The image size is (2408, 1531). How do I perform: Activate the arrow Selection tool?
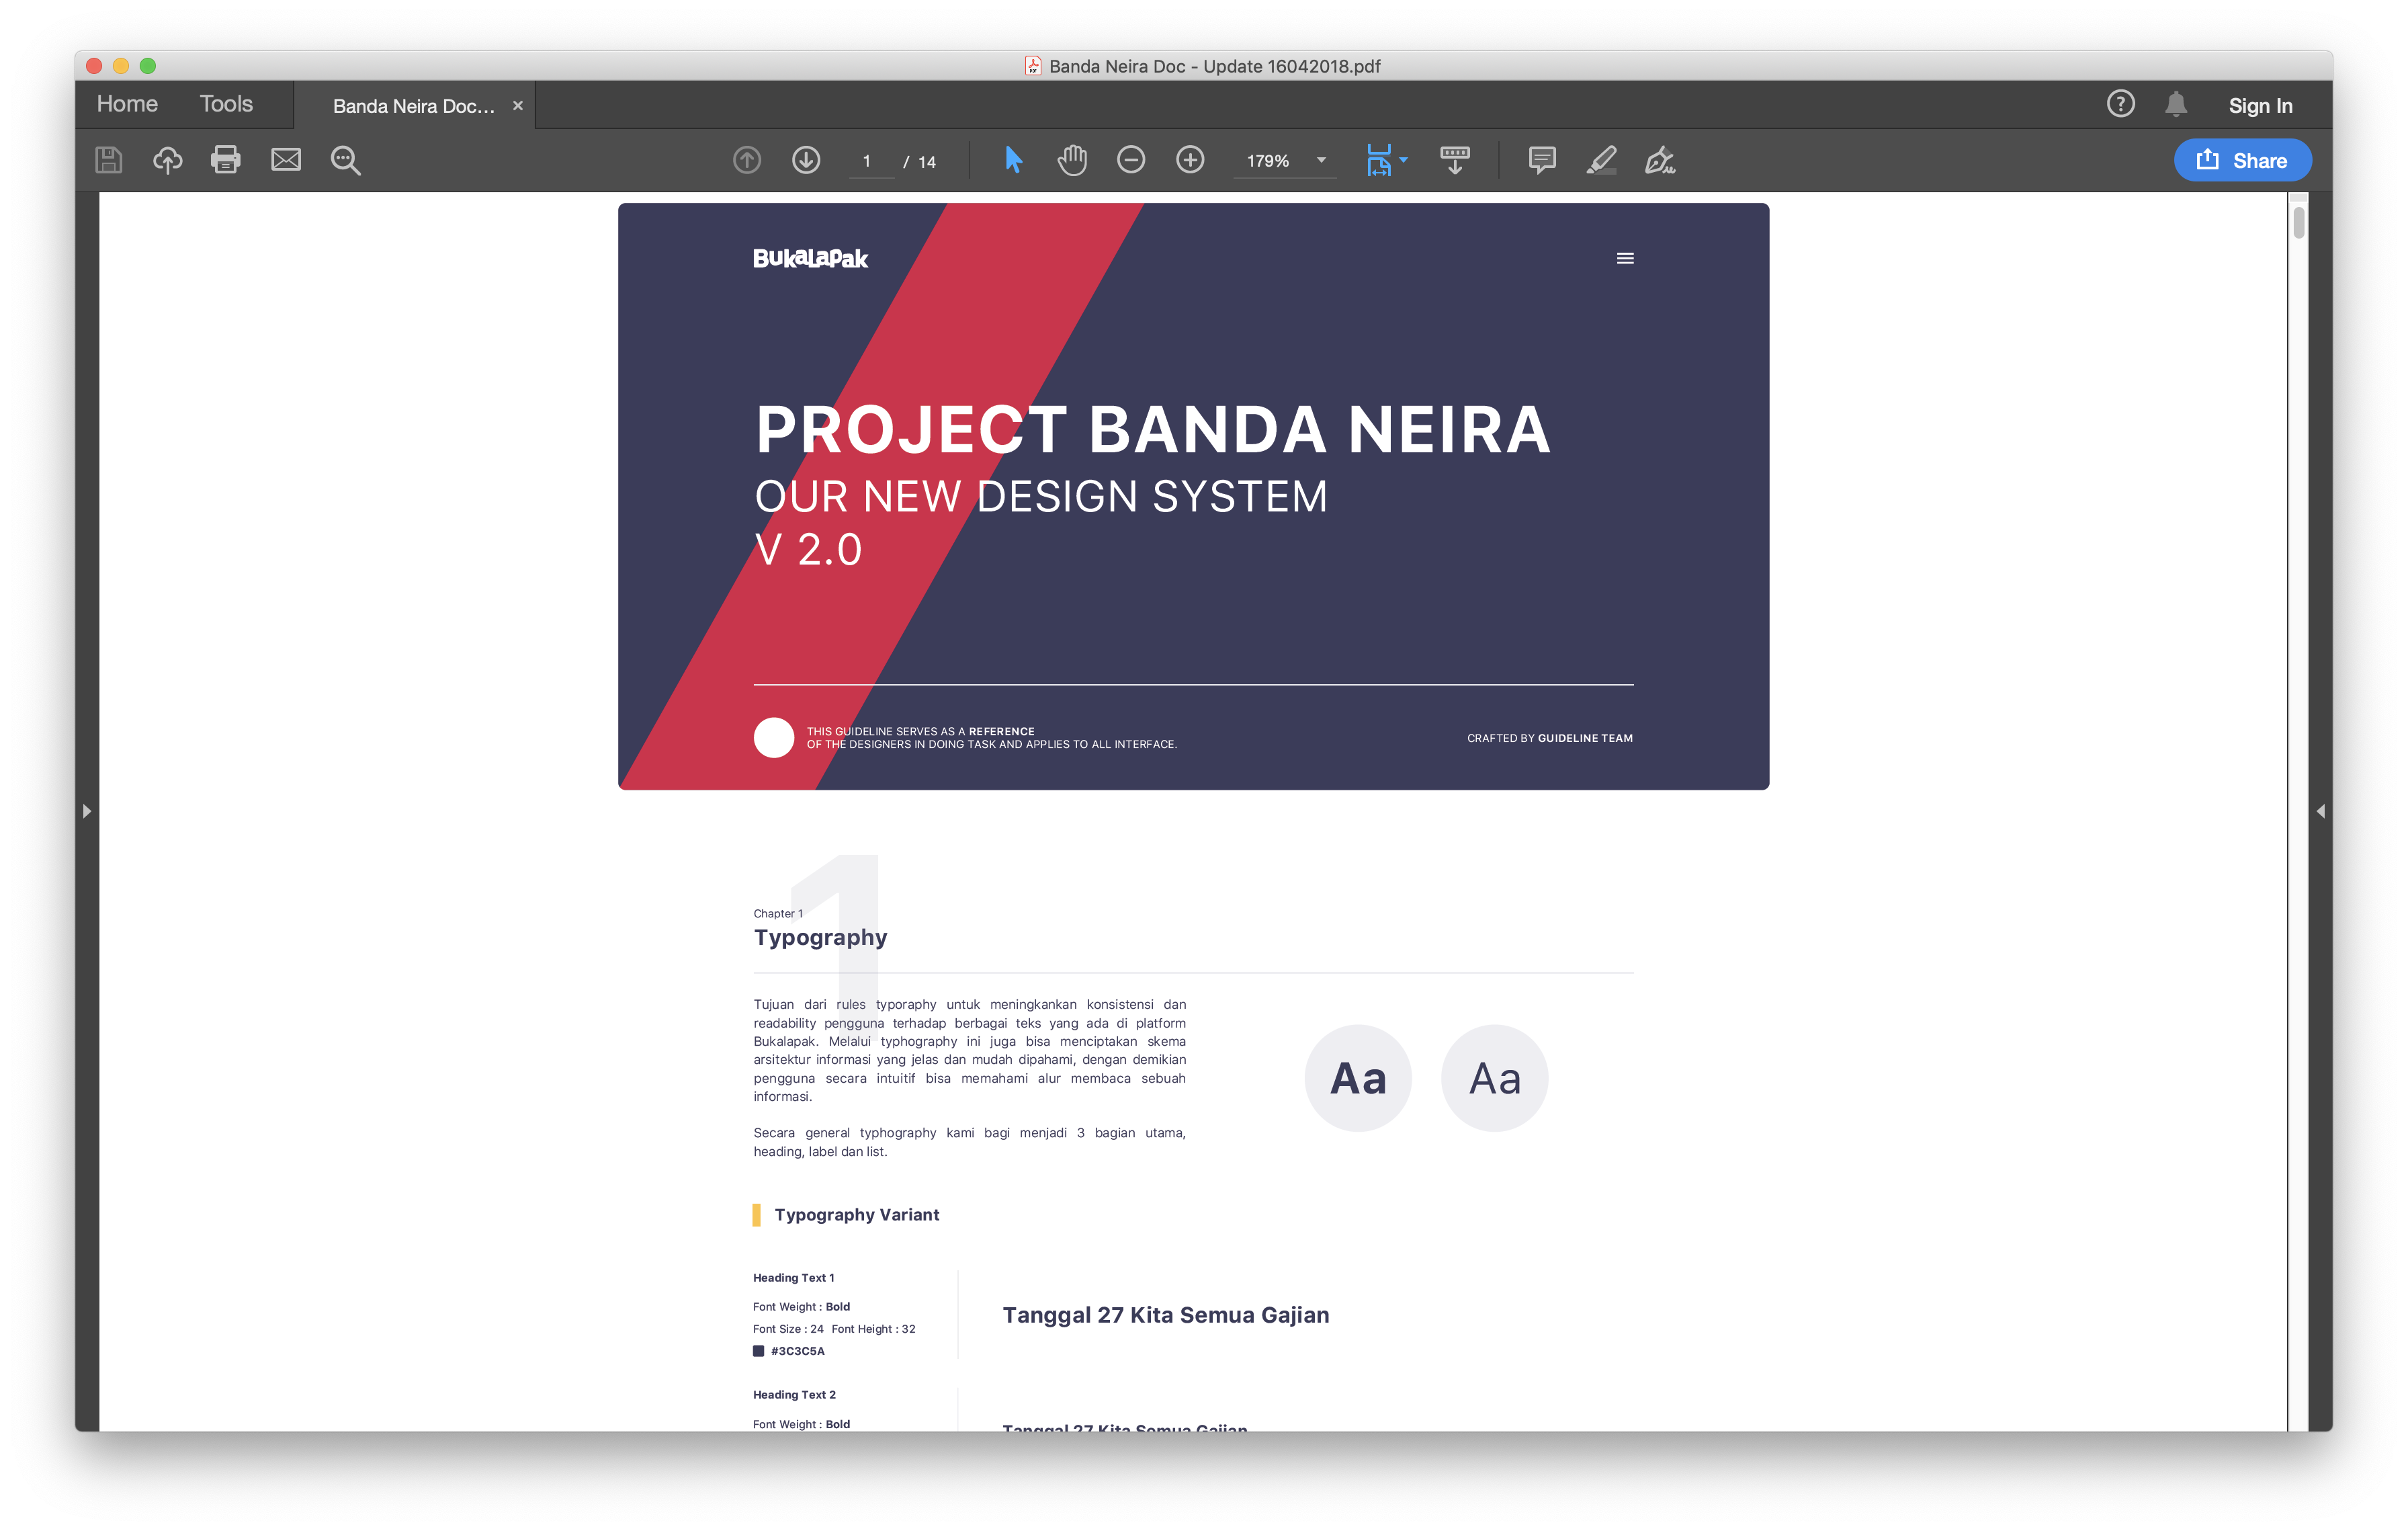1013,160
